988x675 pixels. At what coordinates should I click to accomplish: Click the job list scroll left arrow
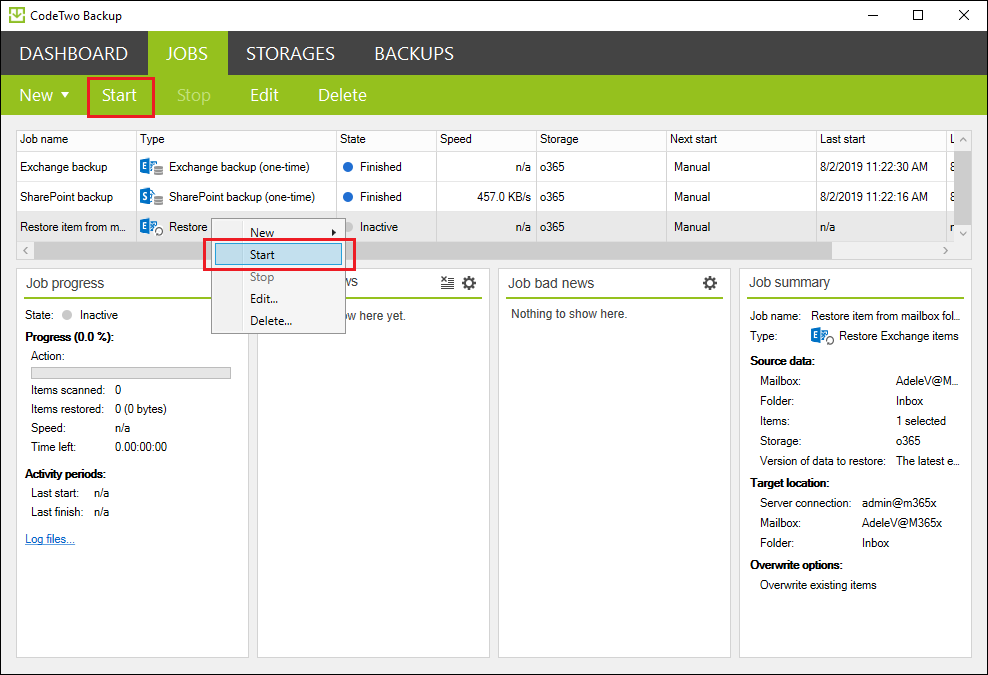coord(25,250)
